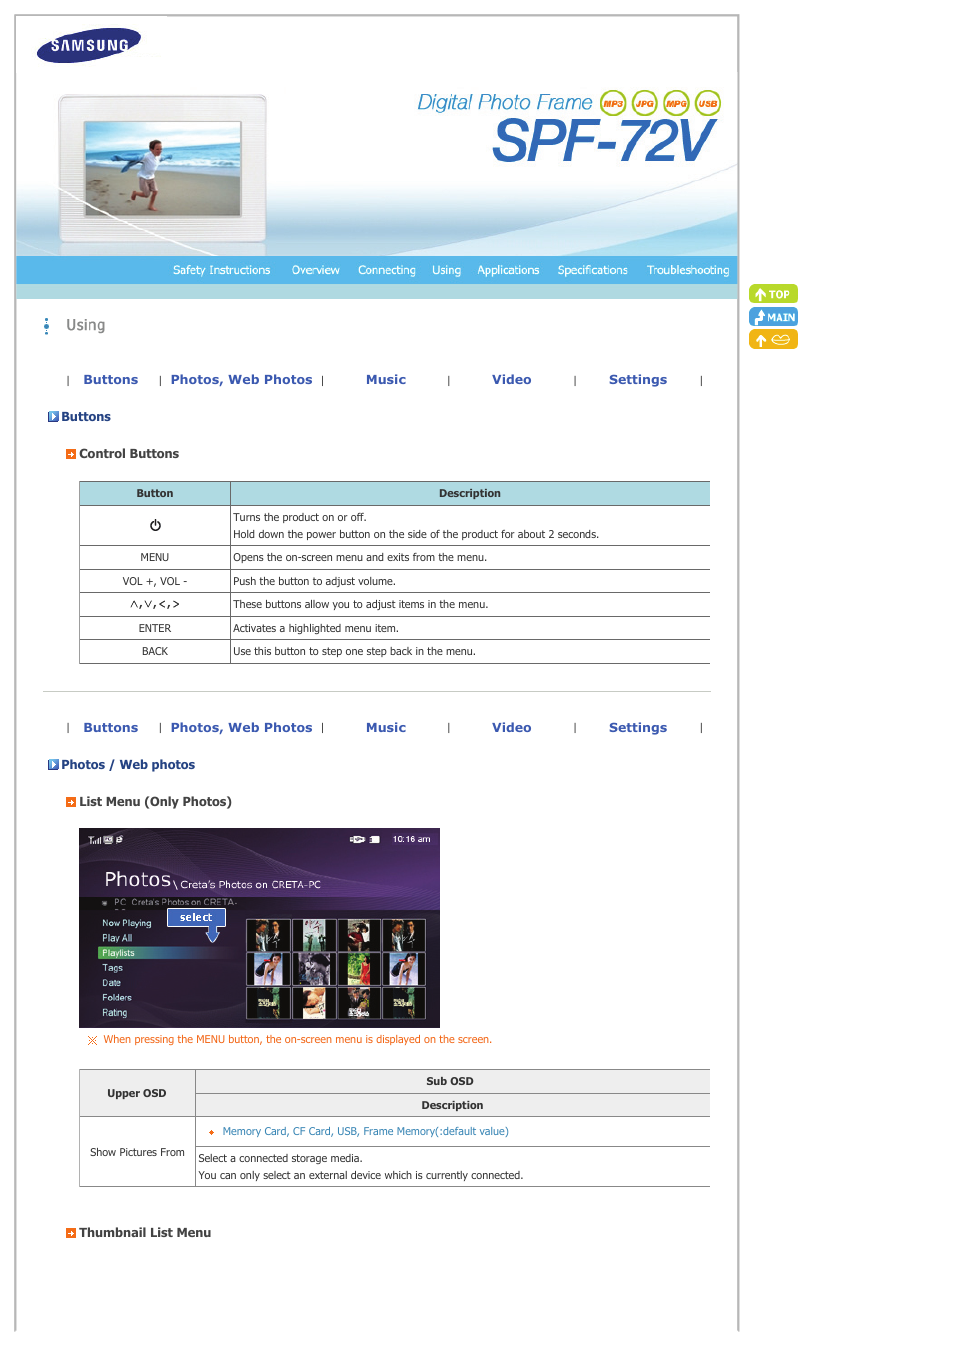This screenshot has height=1350, width=954.
Task: Click the power symbol in button table
Action: pyautogui.click(x=155, y=525)
